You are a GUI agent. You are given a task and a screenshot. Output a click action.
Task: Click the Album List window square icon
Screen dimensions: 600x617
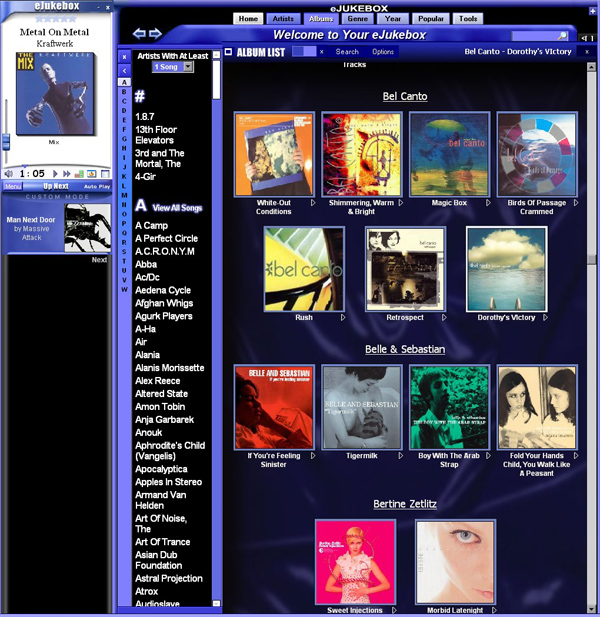(x=228, y=52)
